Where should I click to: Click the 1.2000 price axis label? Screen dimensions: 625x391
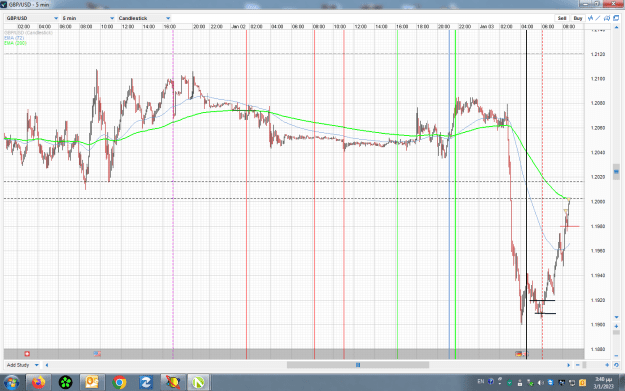(597, 202)
